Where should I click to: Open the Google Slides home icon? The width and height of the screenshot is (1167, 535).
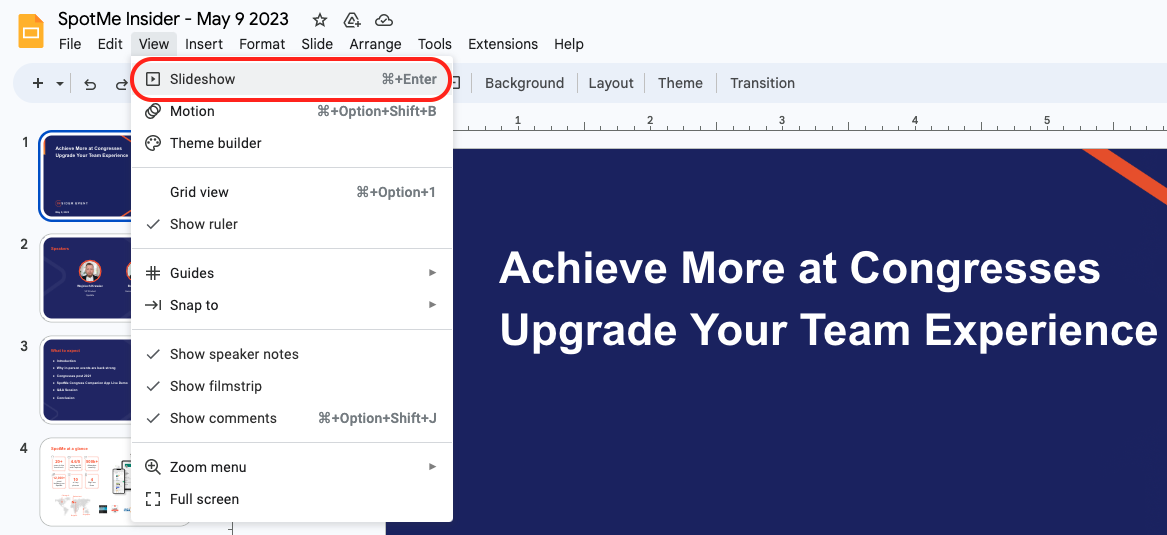pos(31,33)
